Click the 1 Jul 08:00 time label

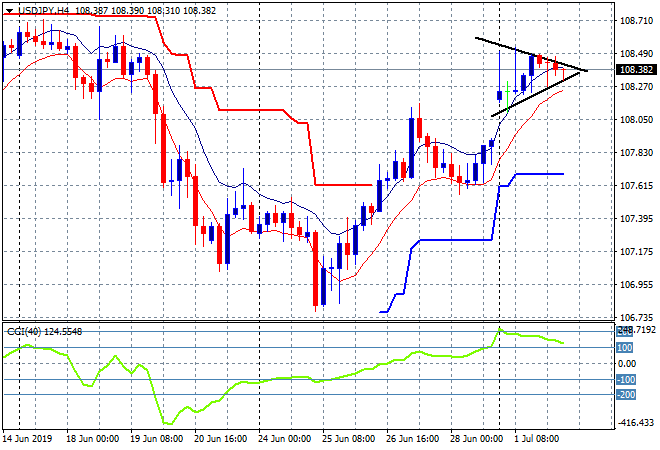pyautogui.click(x=537, y=439)
